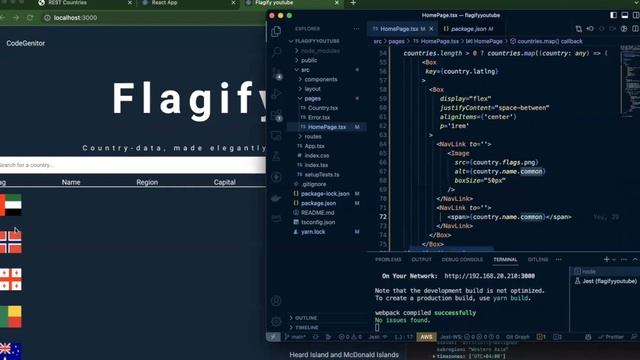Screen dimensions: 640x360
Task: Open setupTests.ts in the explorer
Action: point(322,175)
